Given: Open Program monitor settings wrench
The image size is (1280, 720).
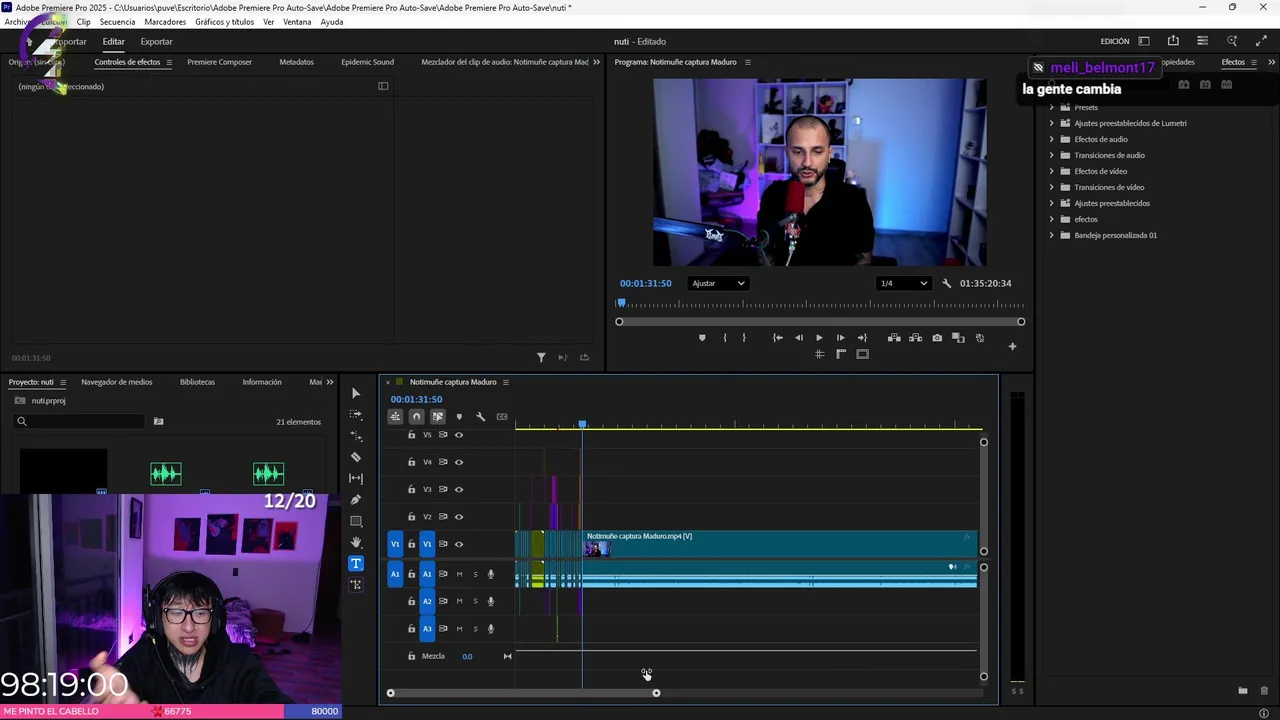Looking at the screenshot, I should coord(946,283).
